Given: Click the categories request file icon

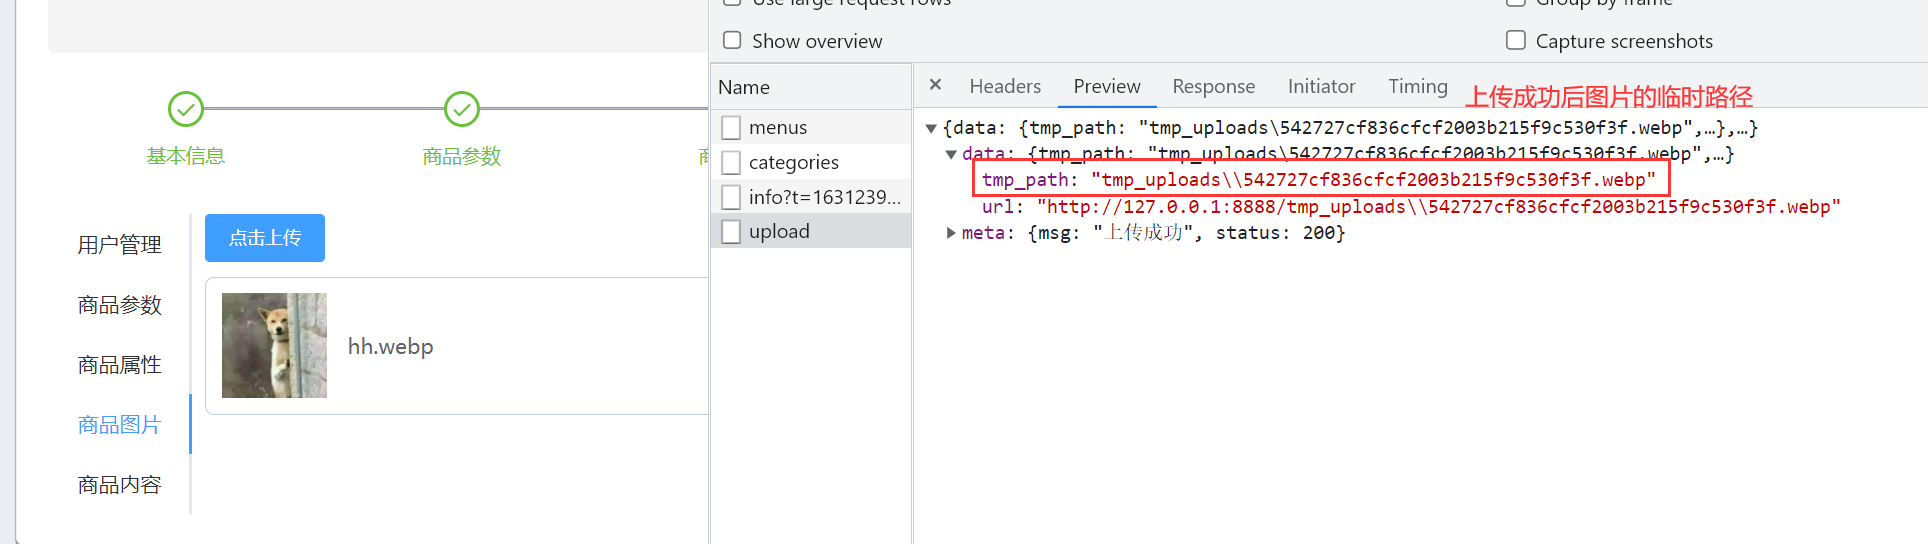Looking at the screenshot, I should click(x=731, y=162).
